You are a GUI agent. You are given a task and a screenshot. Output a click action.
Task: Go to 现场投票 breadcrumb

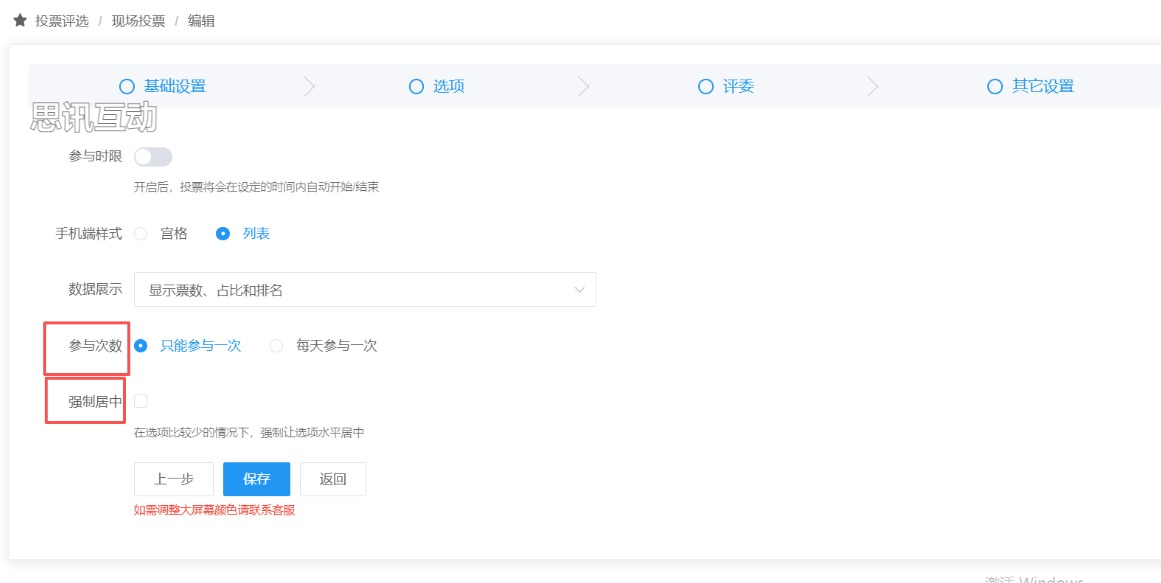pyautogui.click(x=138, y=21)
